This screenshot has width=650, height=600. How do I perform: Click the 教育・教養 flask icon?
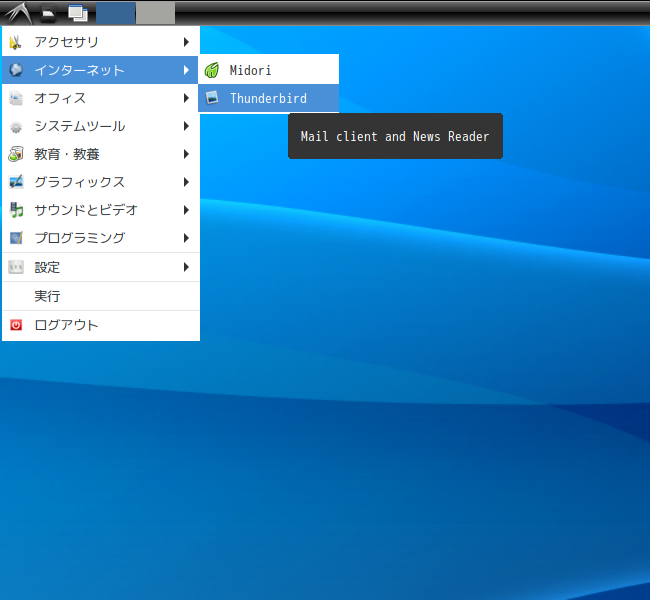pos(16,154)
